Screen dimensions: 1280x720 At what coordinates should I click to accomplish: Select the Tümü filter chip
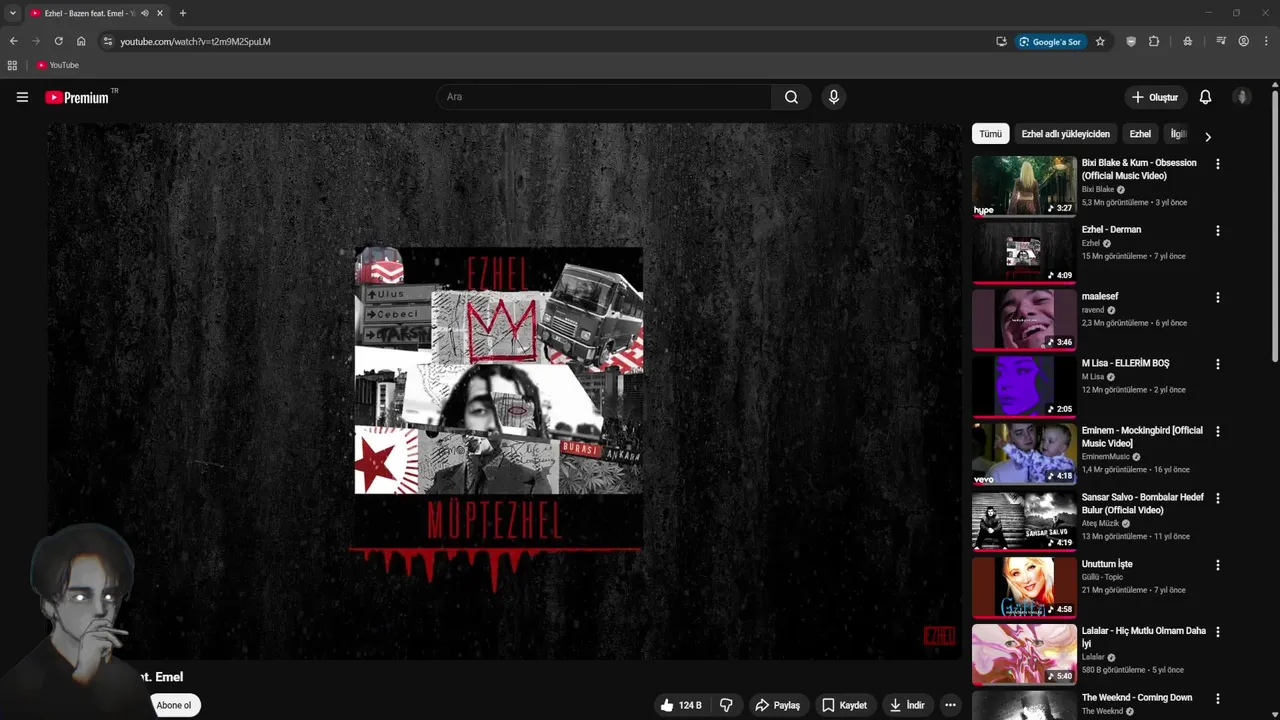[x=990, y=134]
